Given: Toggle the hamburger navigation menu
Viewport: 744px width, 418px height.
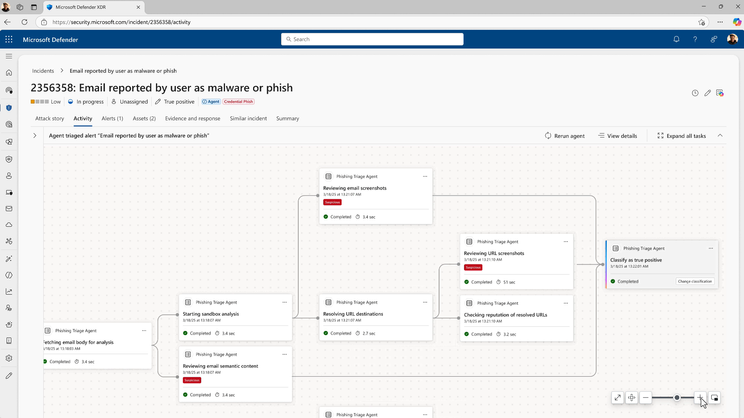Looking at the screenshot, I should click(x=9, y=56).
